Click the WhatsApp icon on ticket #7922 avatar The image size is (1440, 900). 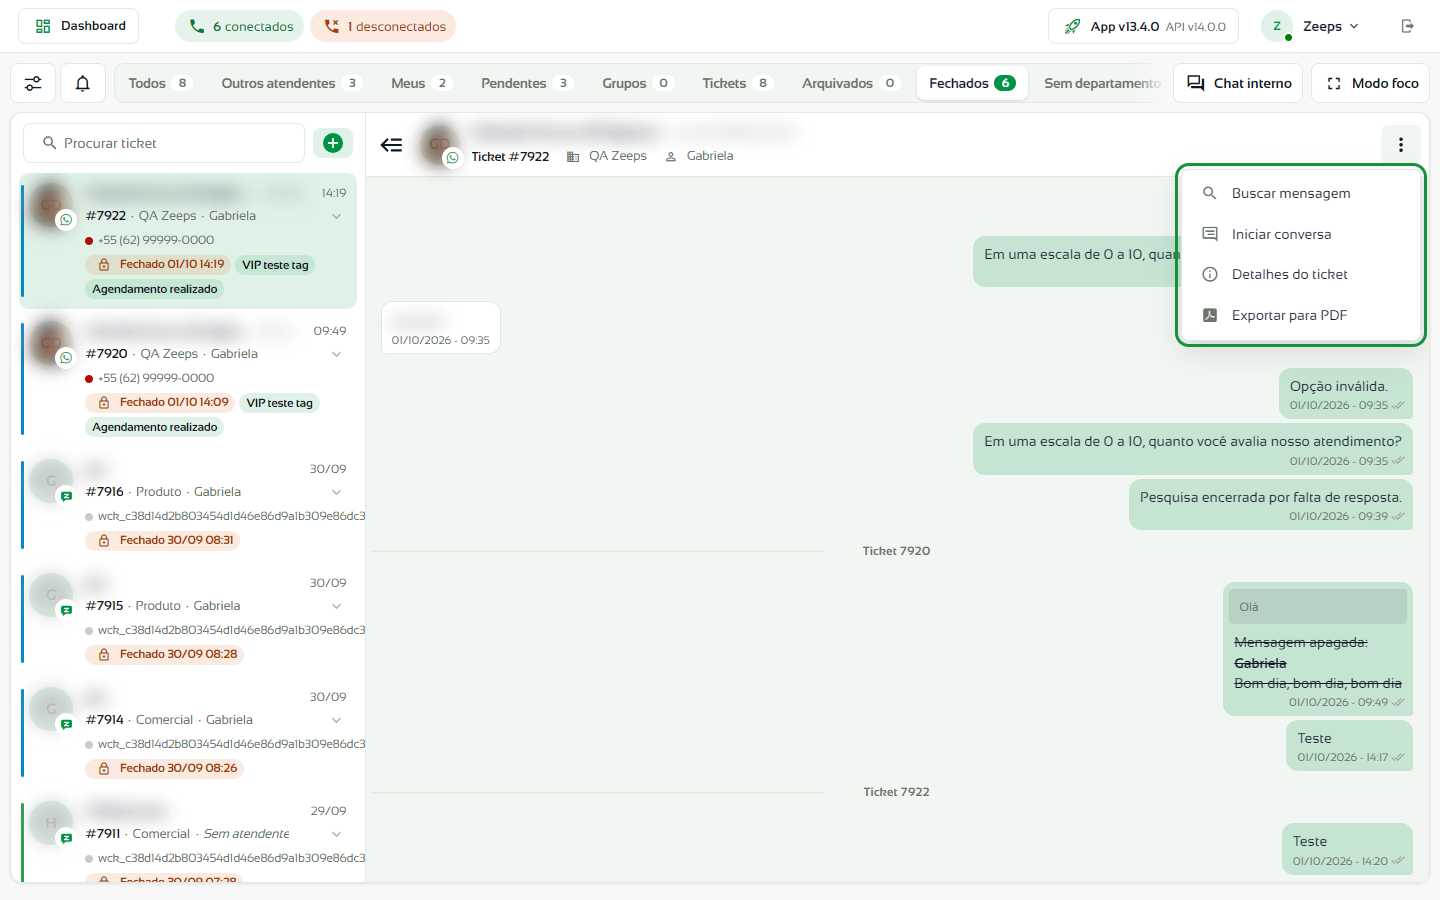point(66,220)
